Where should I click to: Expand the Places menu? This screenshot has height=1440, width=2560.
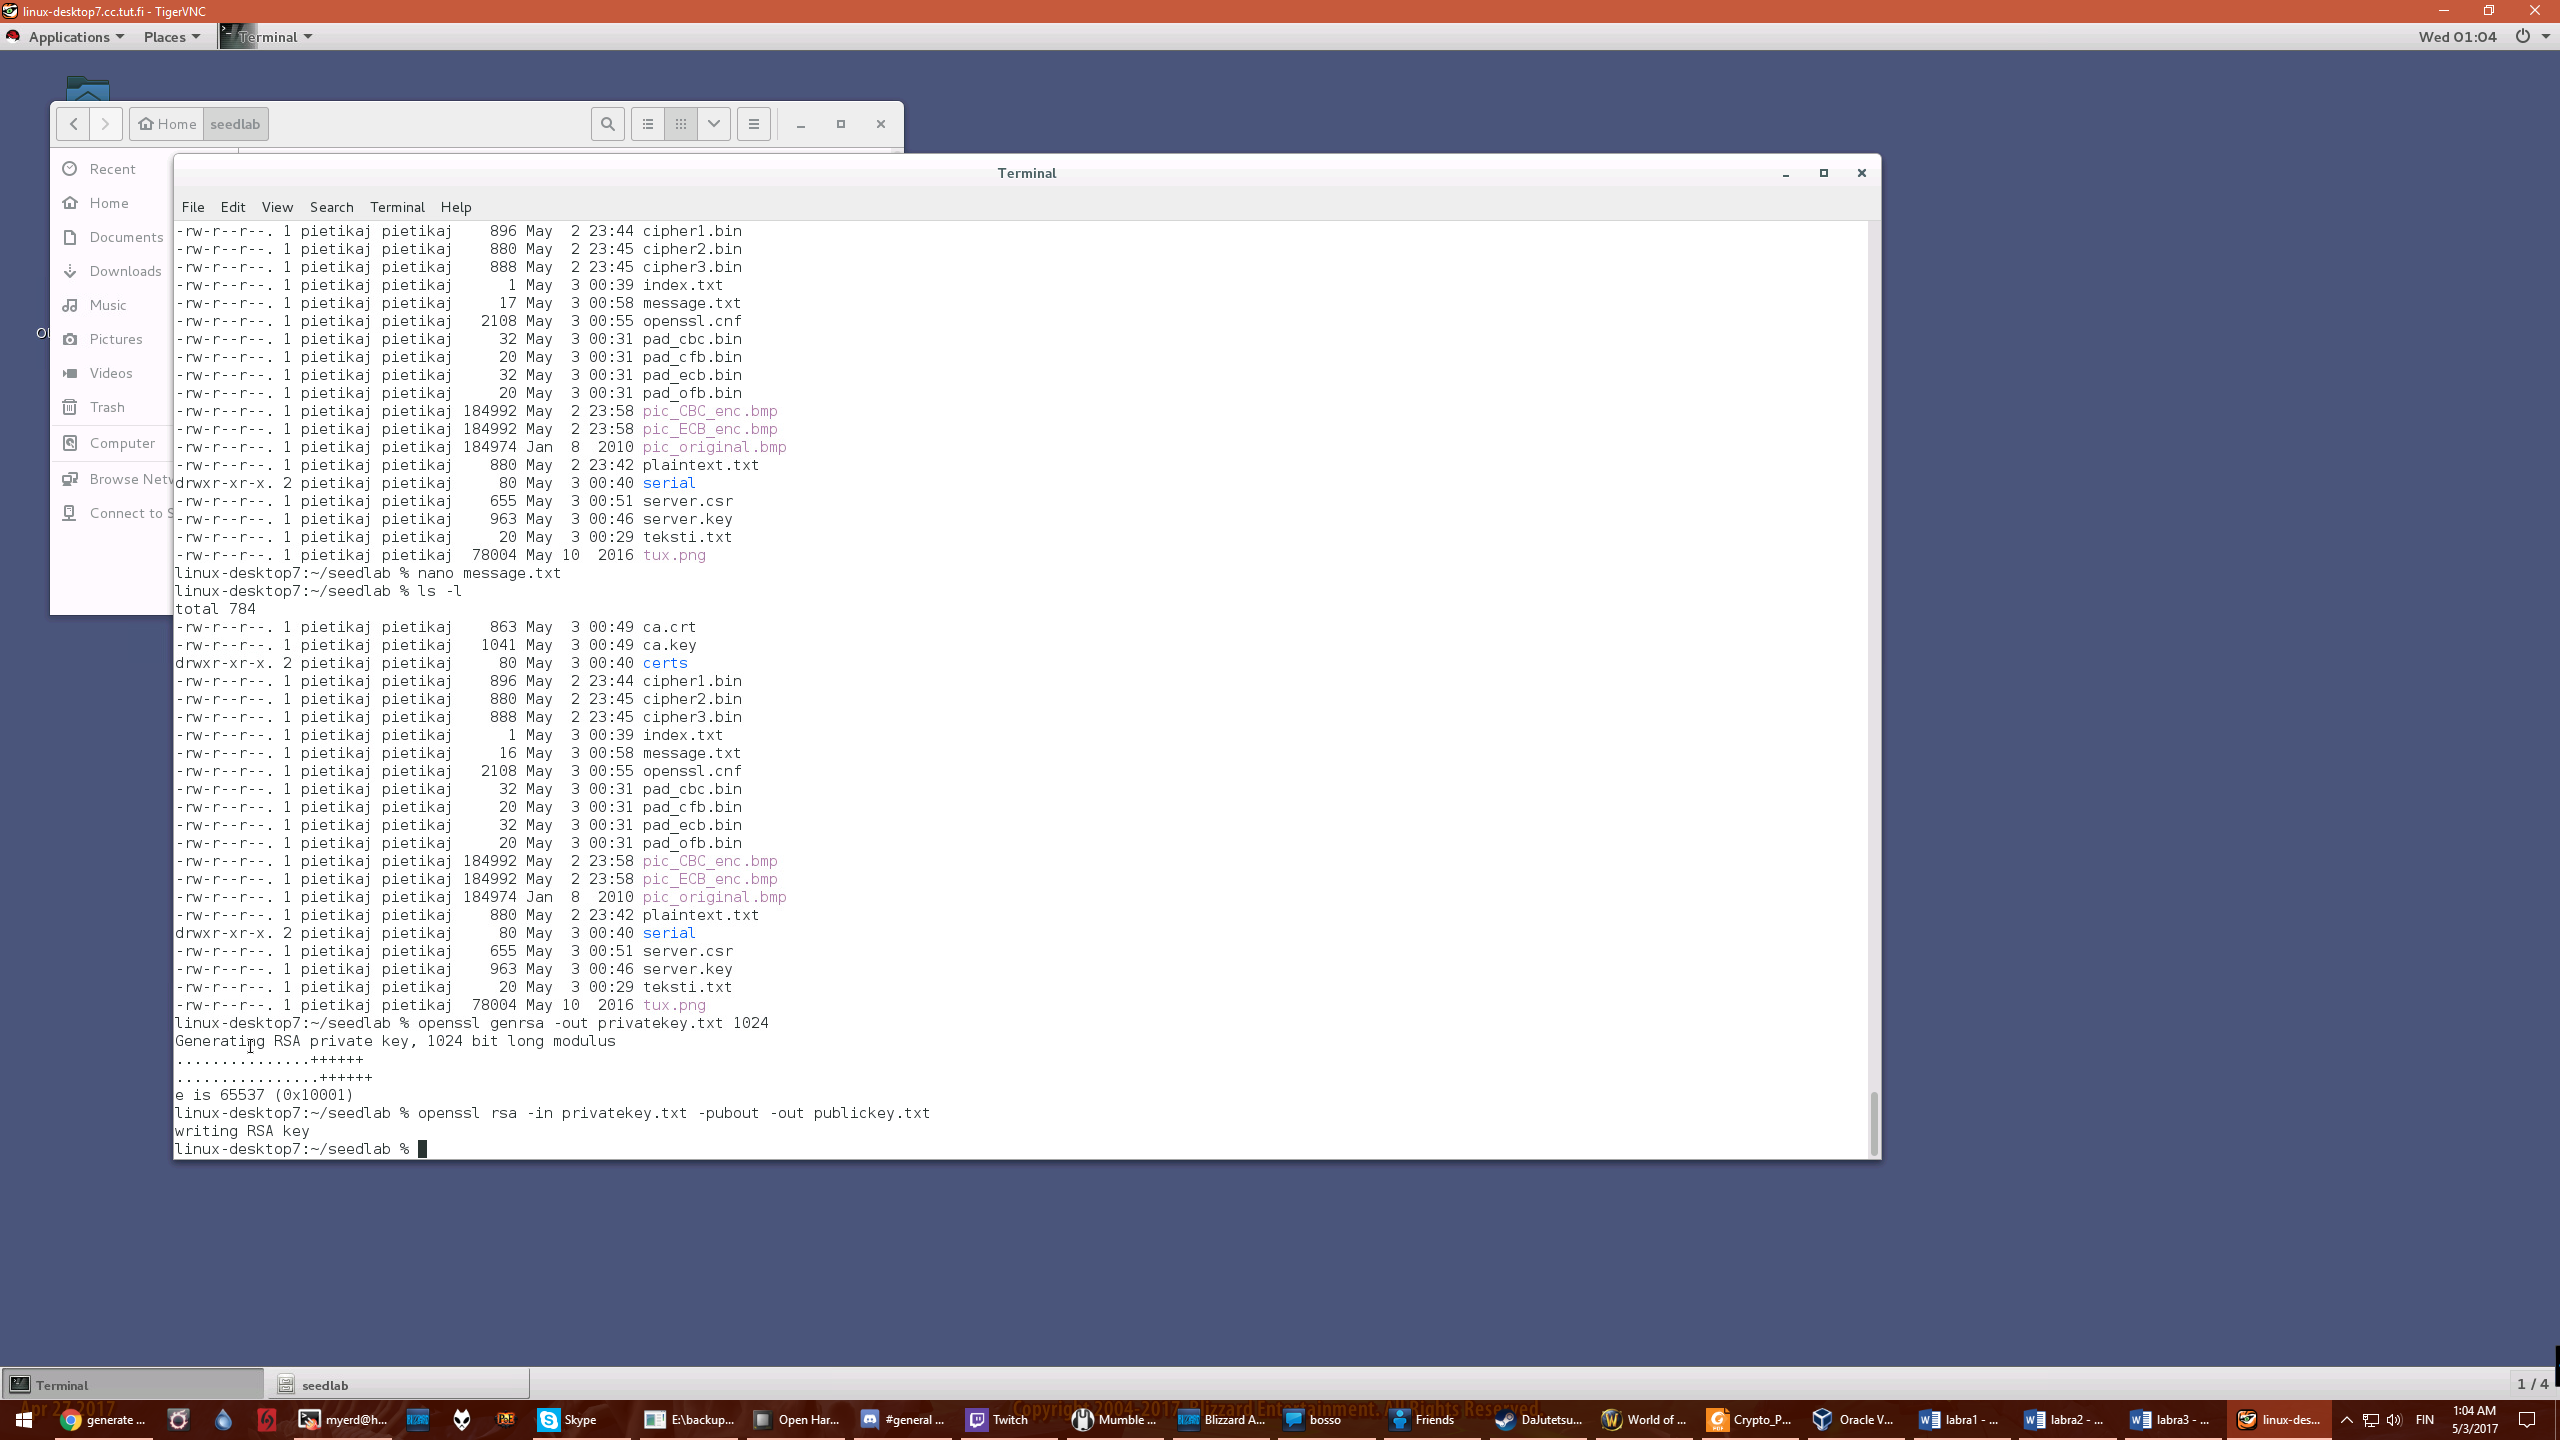(x=171, y=37)
